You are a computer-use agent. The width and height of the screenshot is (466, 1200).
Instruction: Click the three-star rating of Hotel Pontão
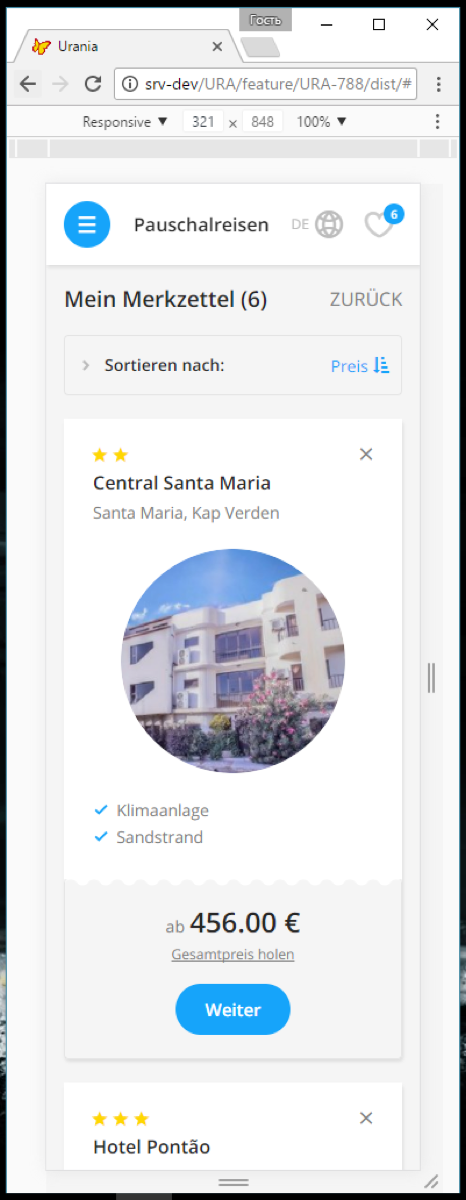[121, 1118]
